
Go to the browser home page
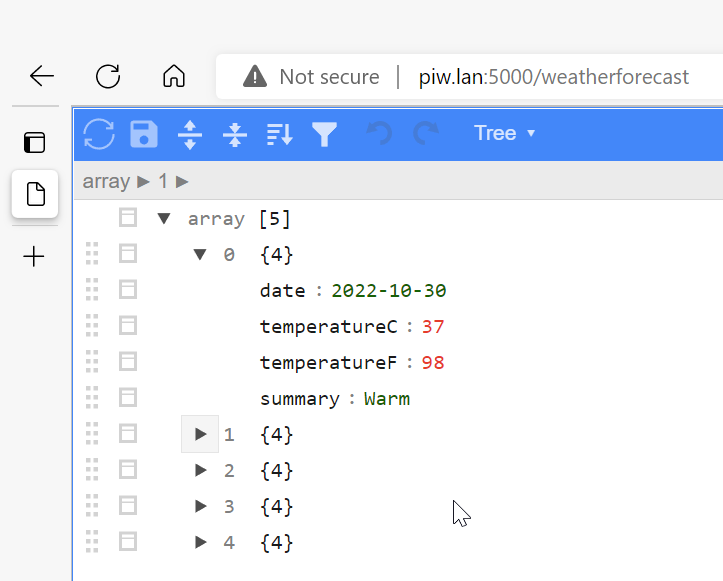pyautogui.click(x=174, y=76)
